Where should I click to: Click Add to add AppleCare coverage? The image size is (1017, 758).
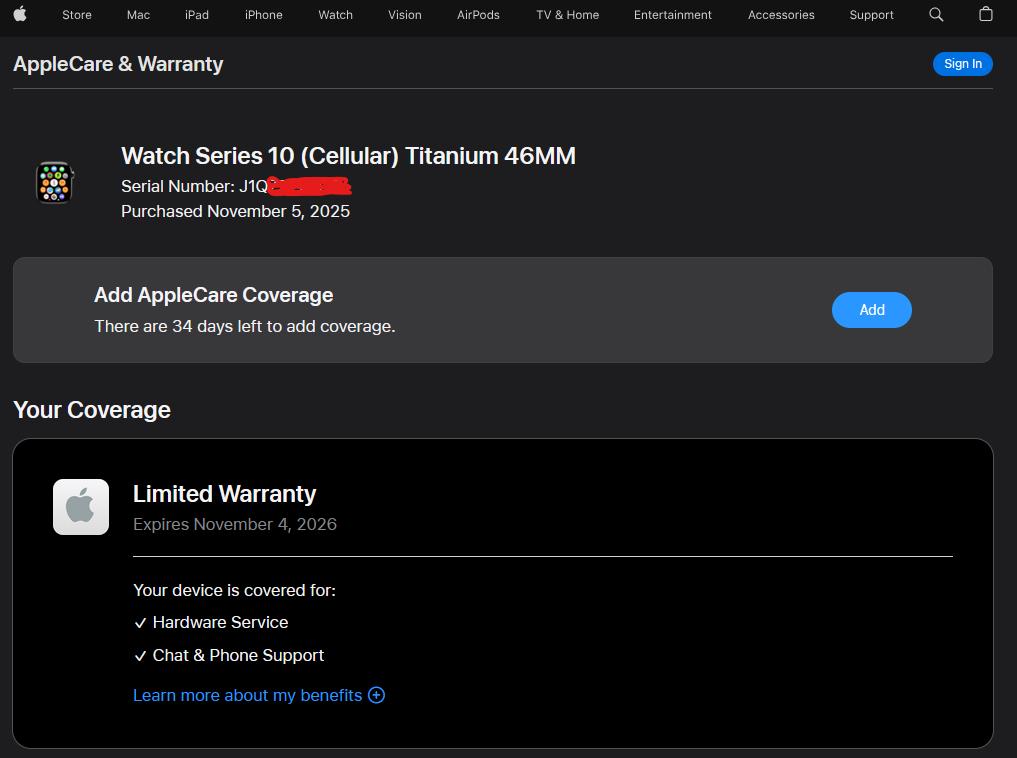(x=871, y=310)
